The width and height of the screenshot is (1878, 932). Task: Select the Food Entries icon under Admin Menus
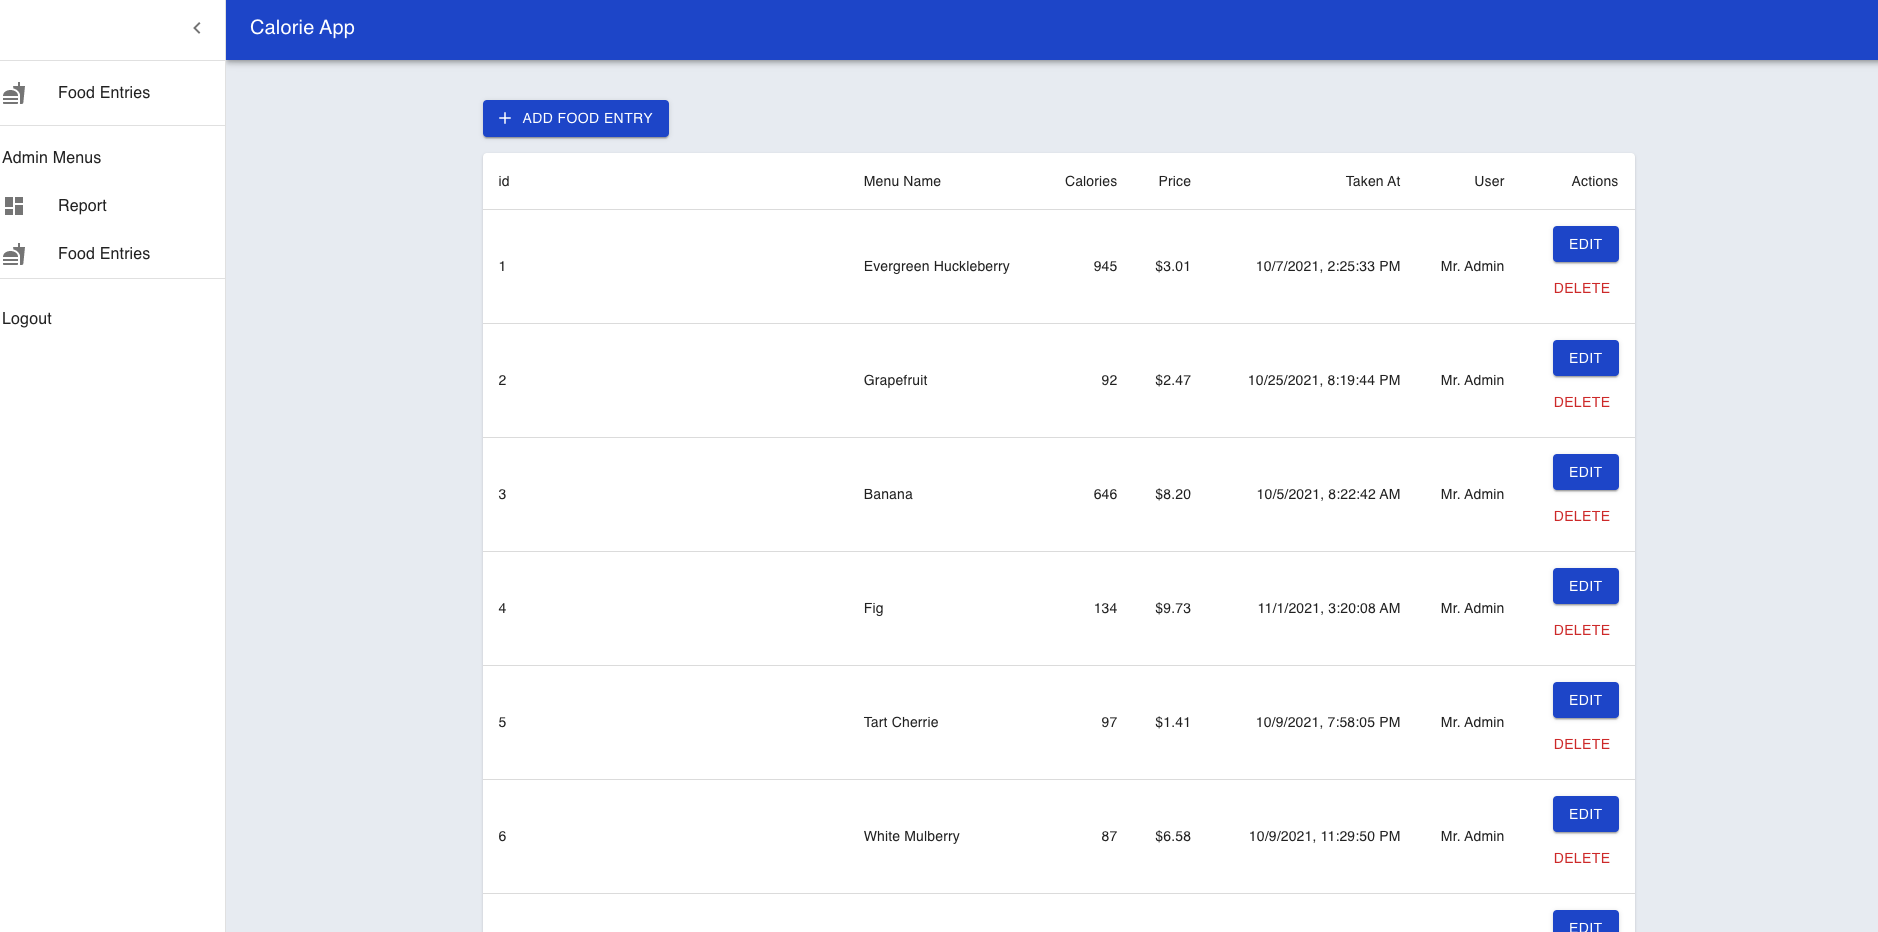(x=14, y=254)
